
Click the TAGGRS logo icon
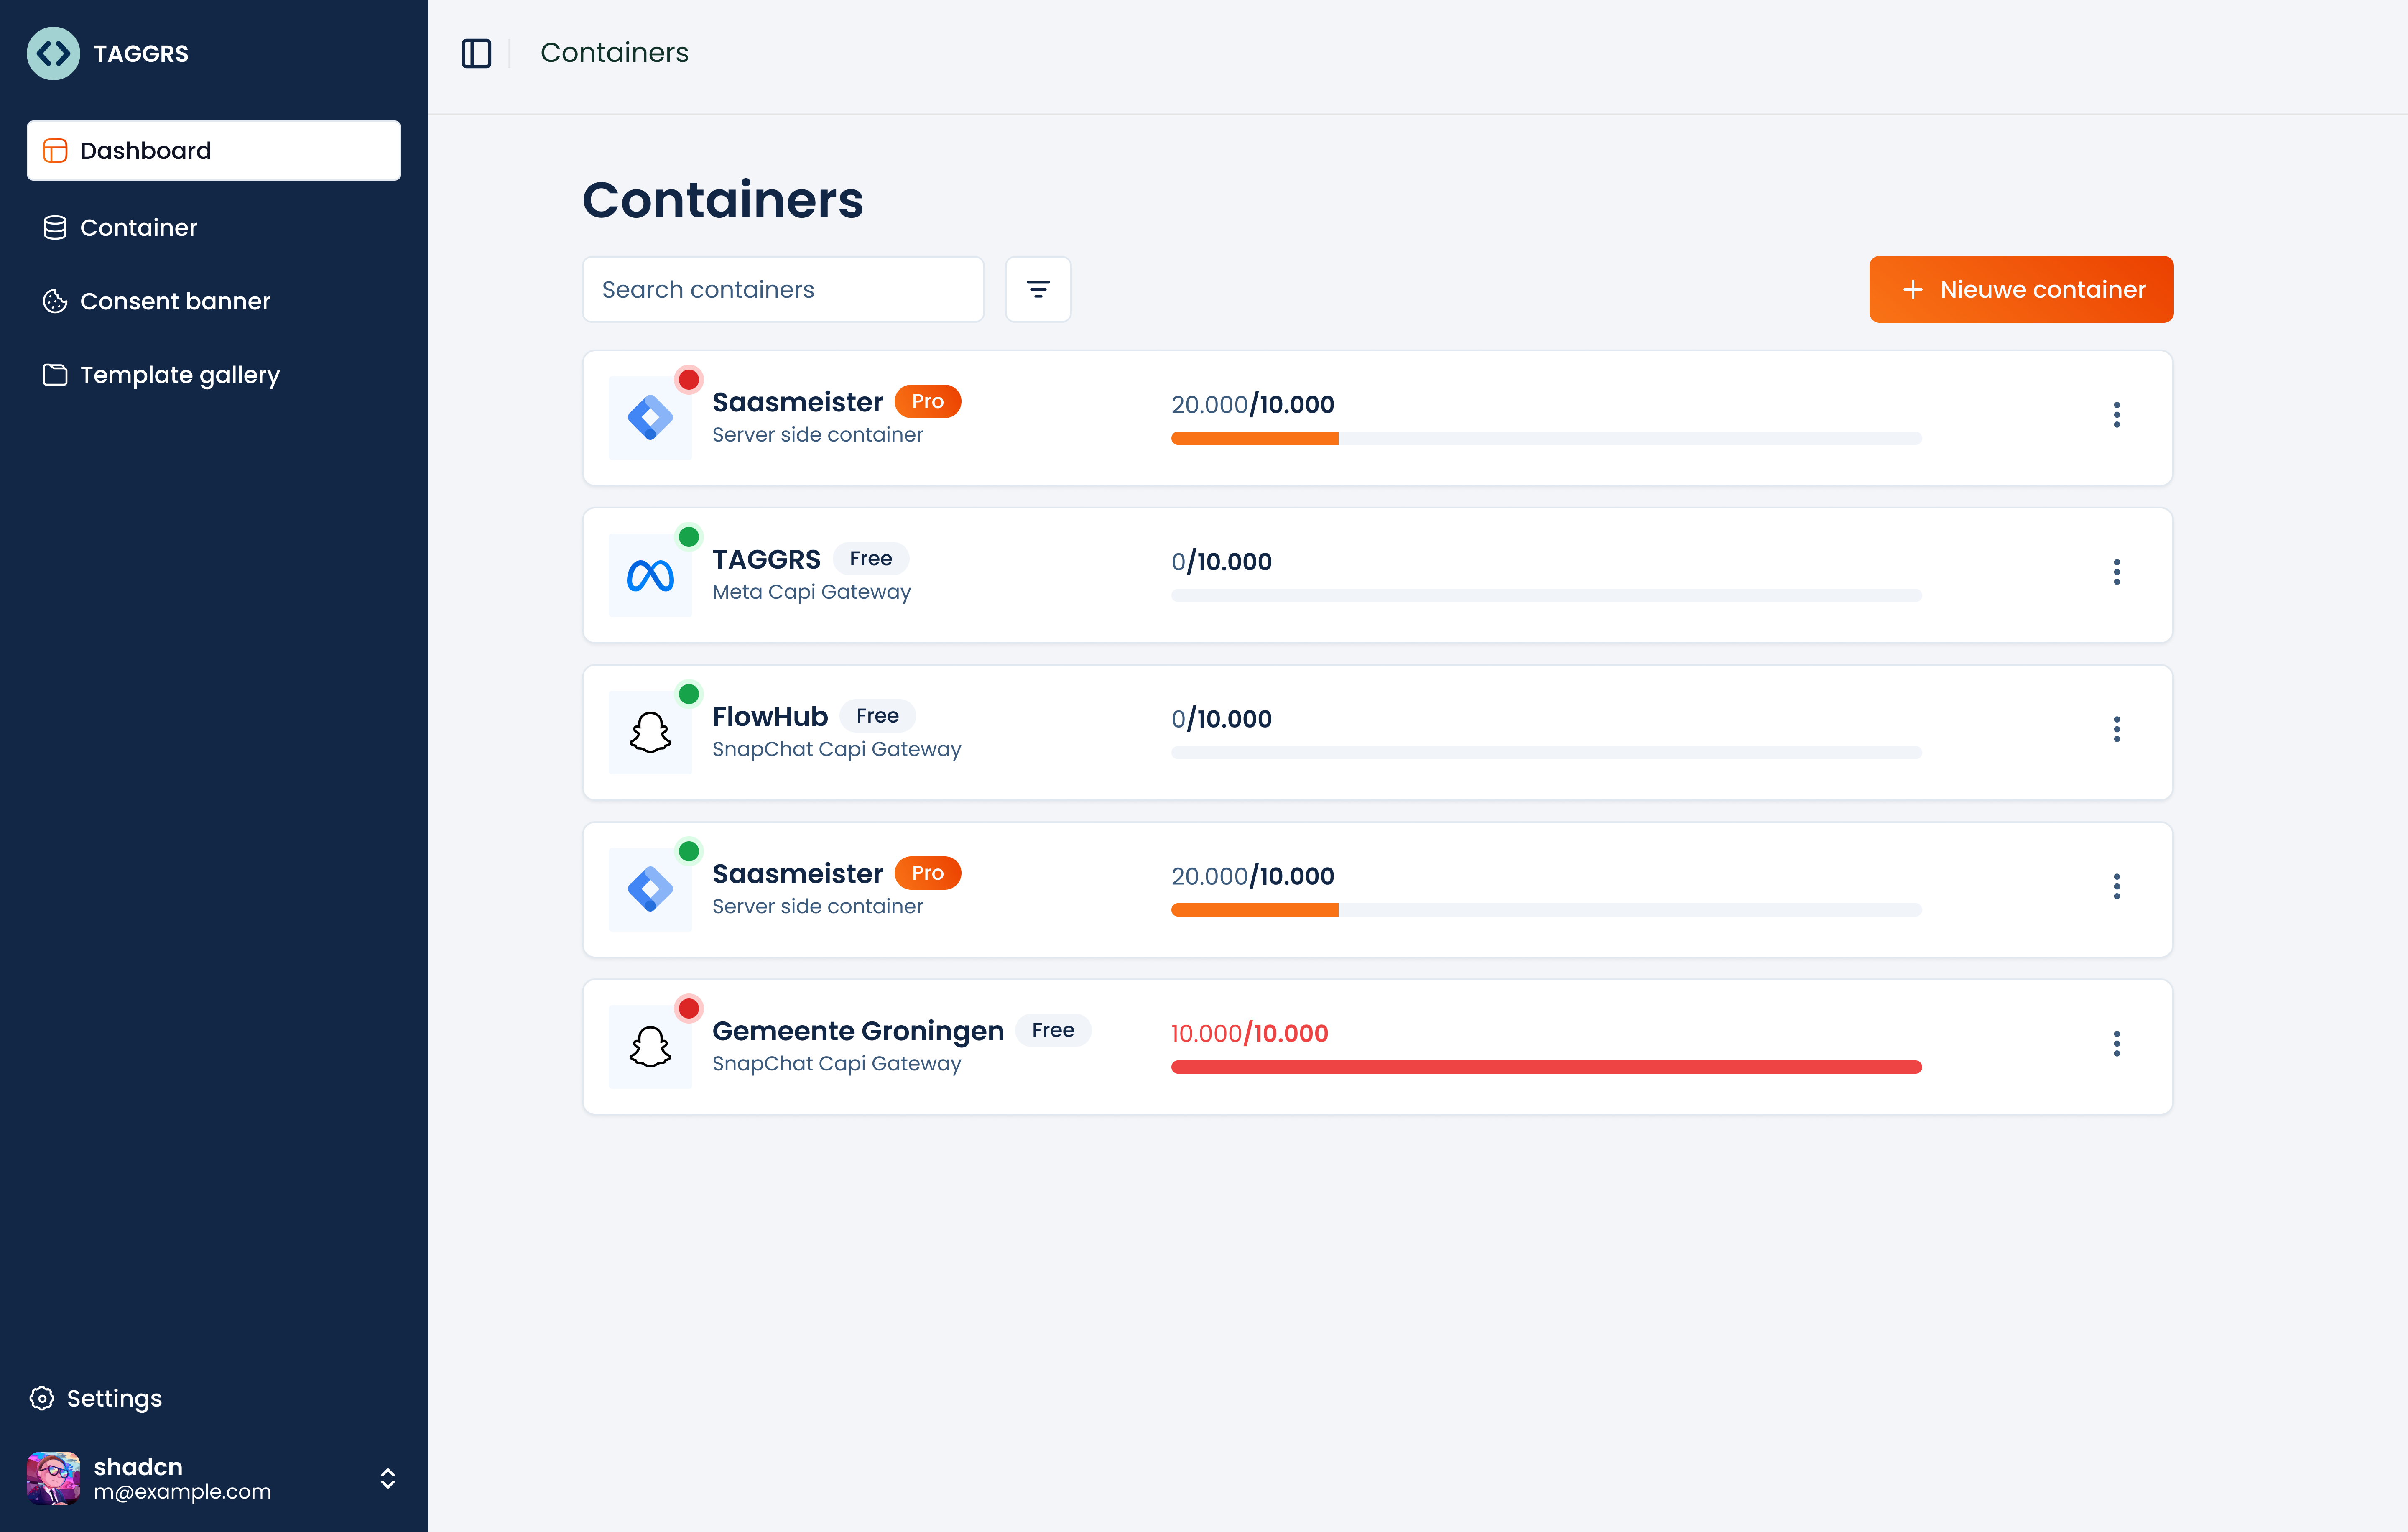click(x=53, y=53)
